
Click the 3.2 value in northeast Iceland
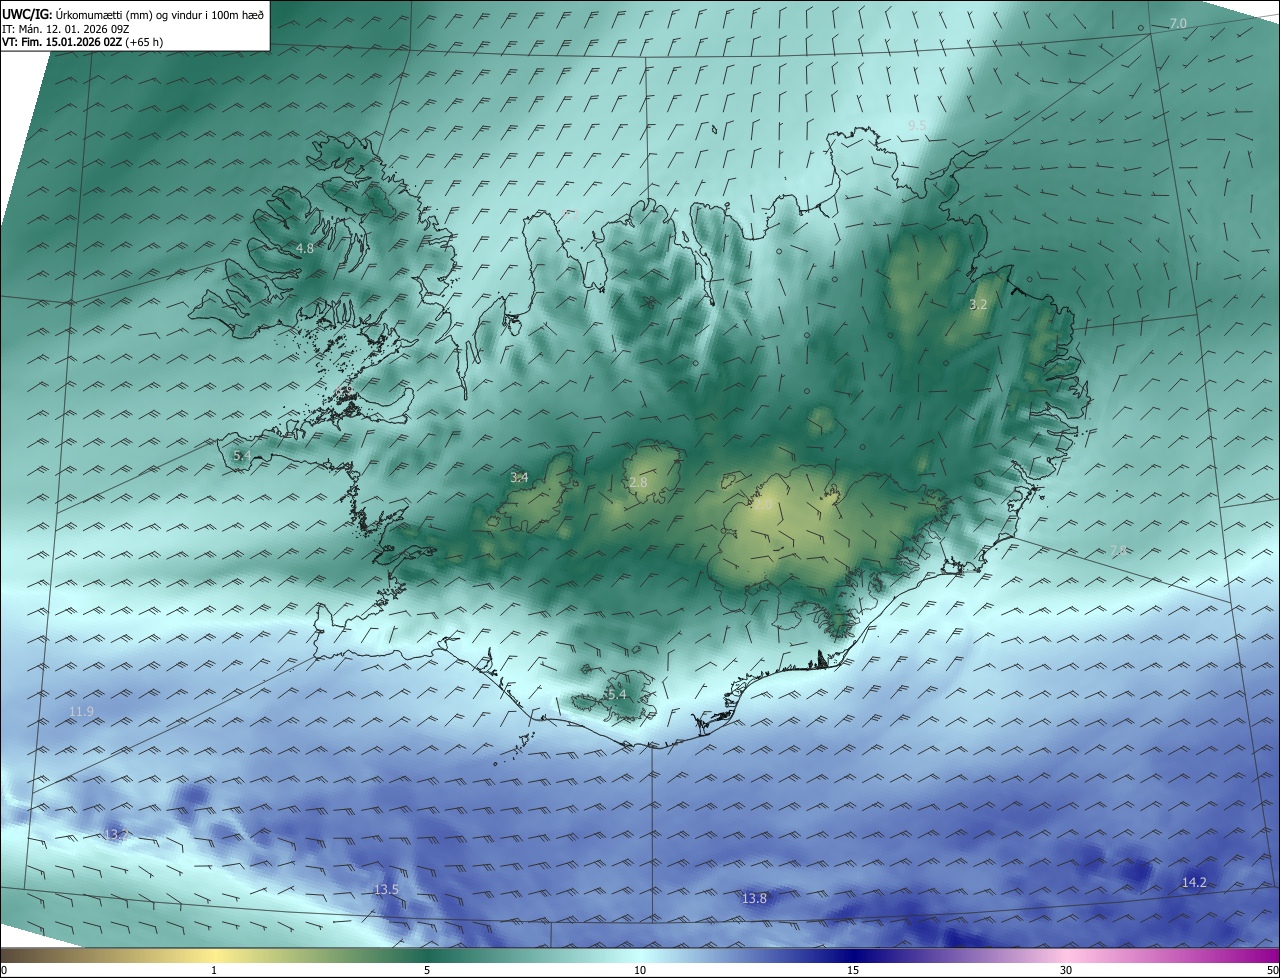[978, 304]
